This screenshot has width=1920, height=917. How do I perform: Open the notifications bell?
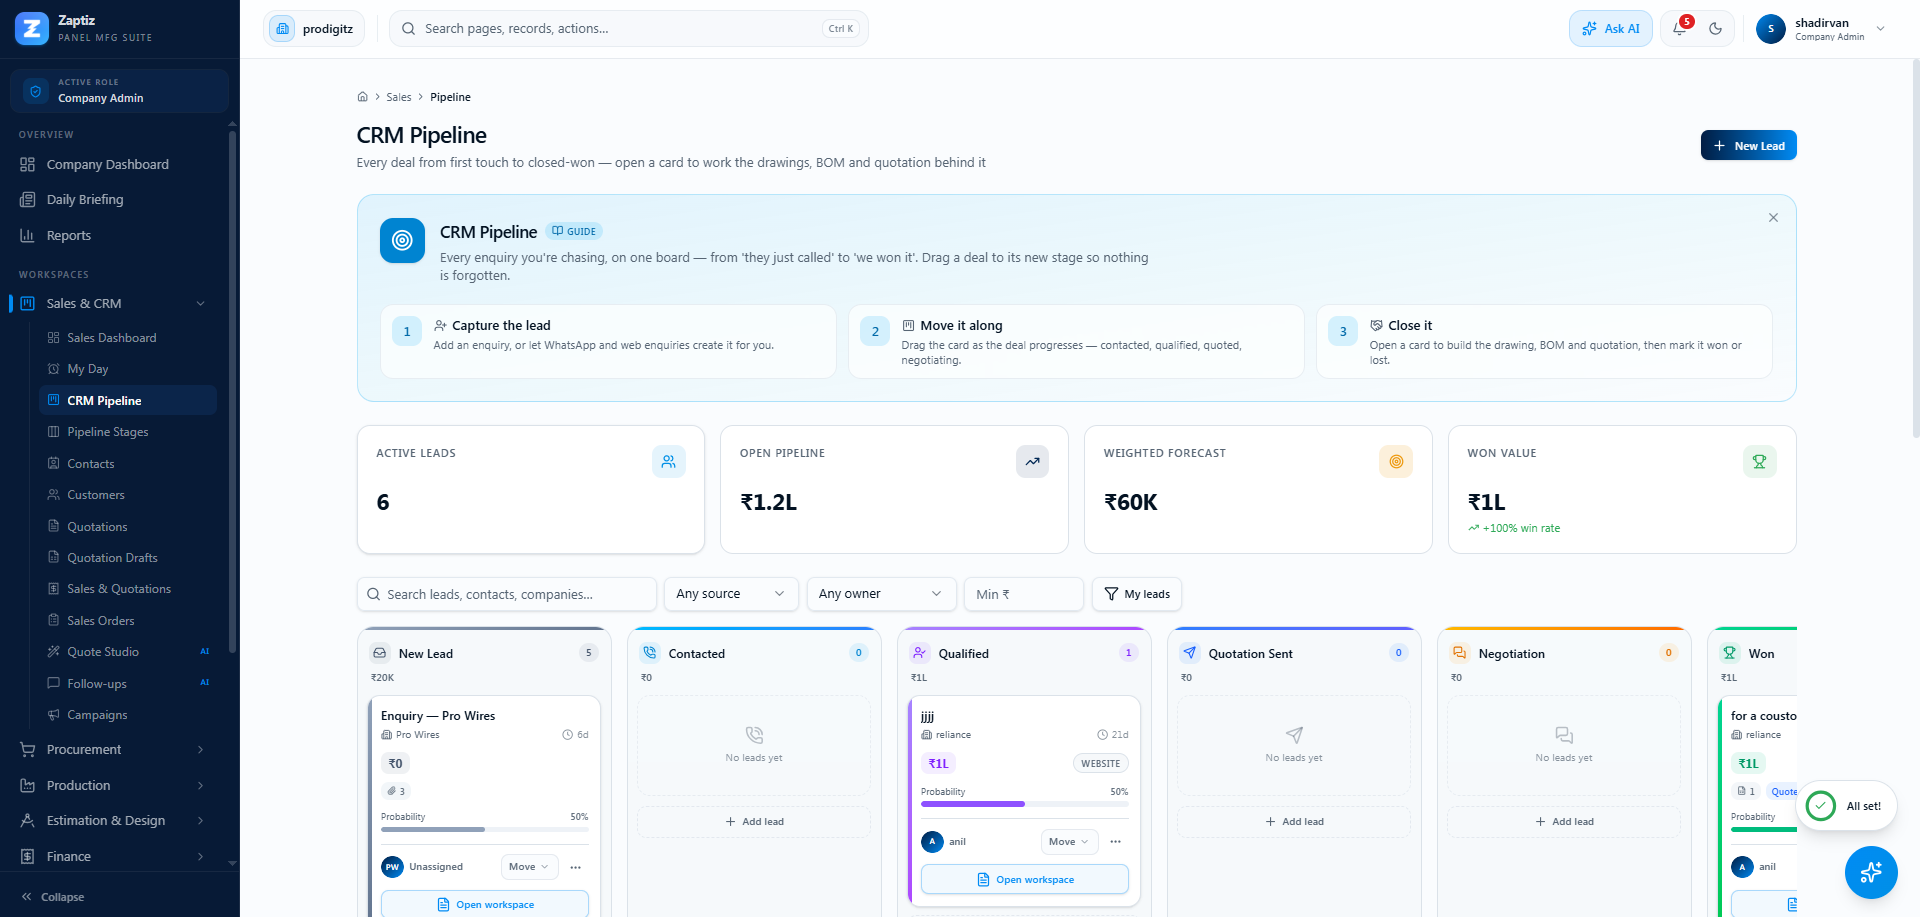pos(1680,28)
